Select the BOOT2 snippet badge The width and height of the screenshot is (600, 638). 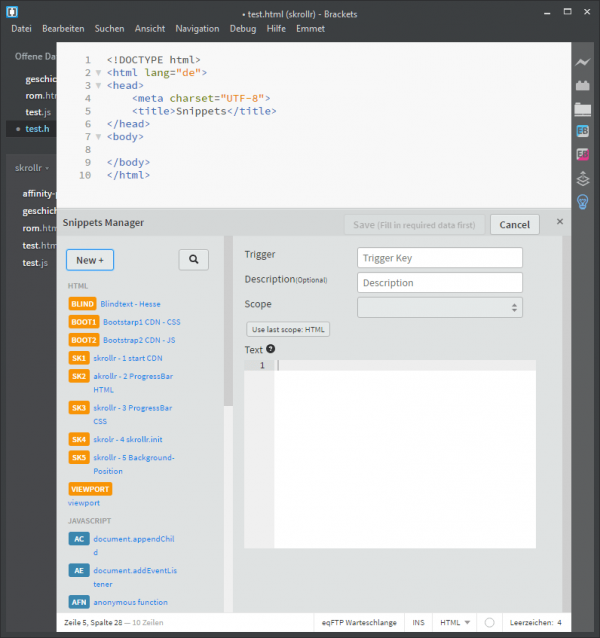point(84,340)
